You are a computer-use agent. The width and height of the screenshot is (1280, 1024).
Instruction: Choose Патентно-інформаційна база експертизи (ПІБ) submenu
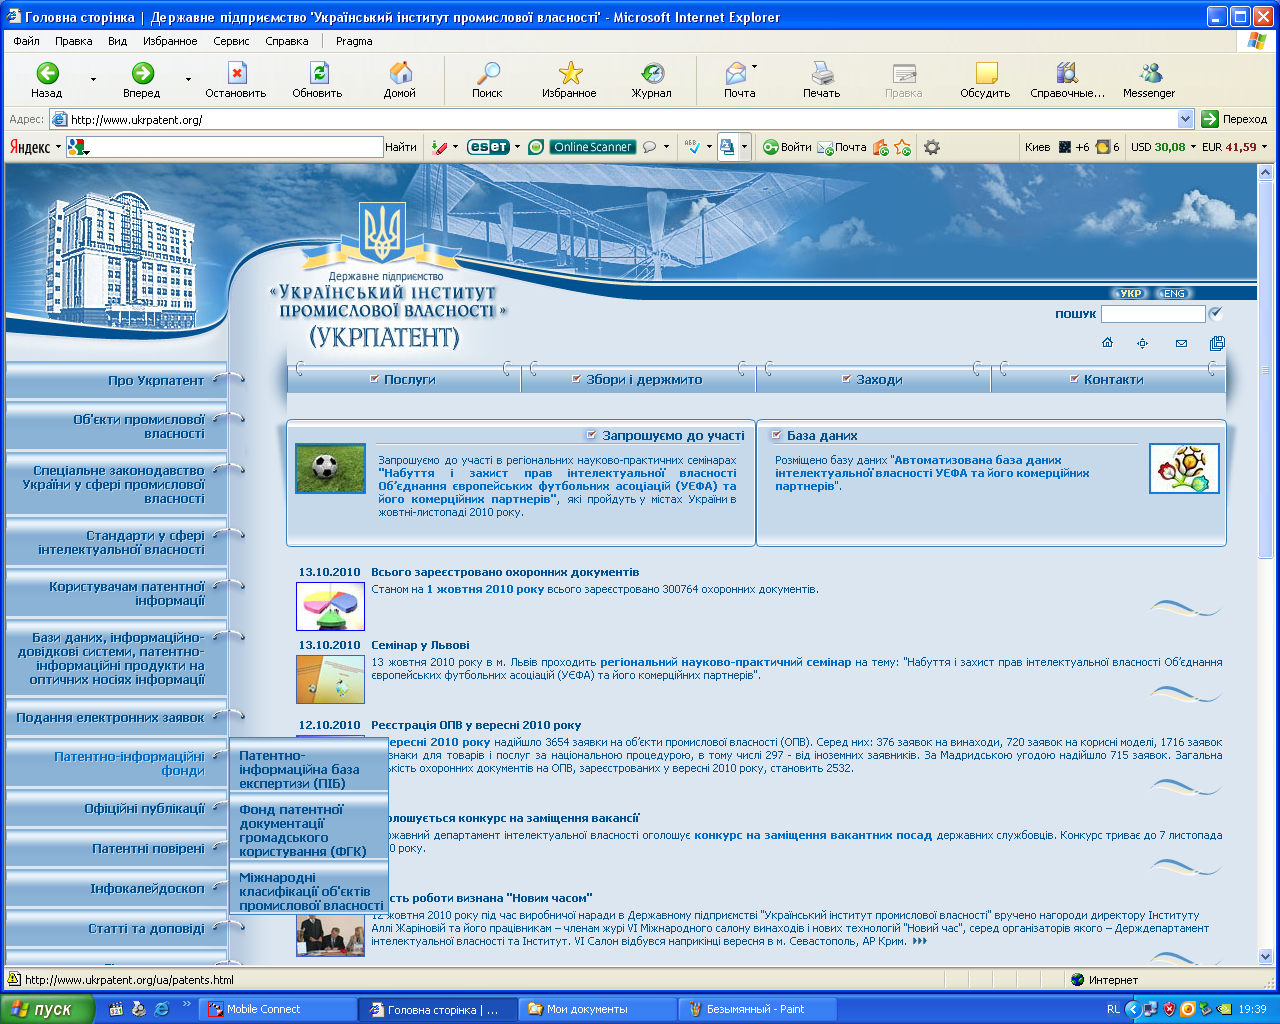[309, 768]
